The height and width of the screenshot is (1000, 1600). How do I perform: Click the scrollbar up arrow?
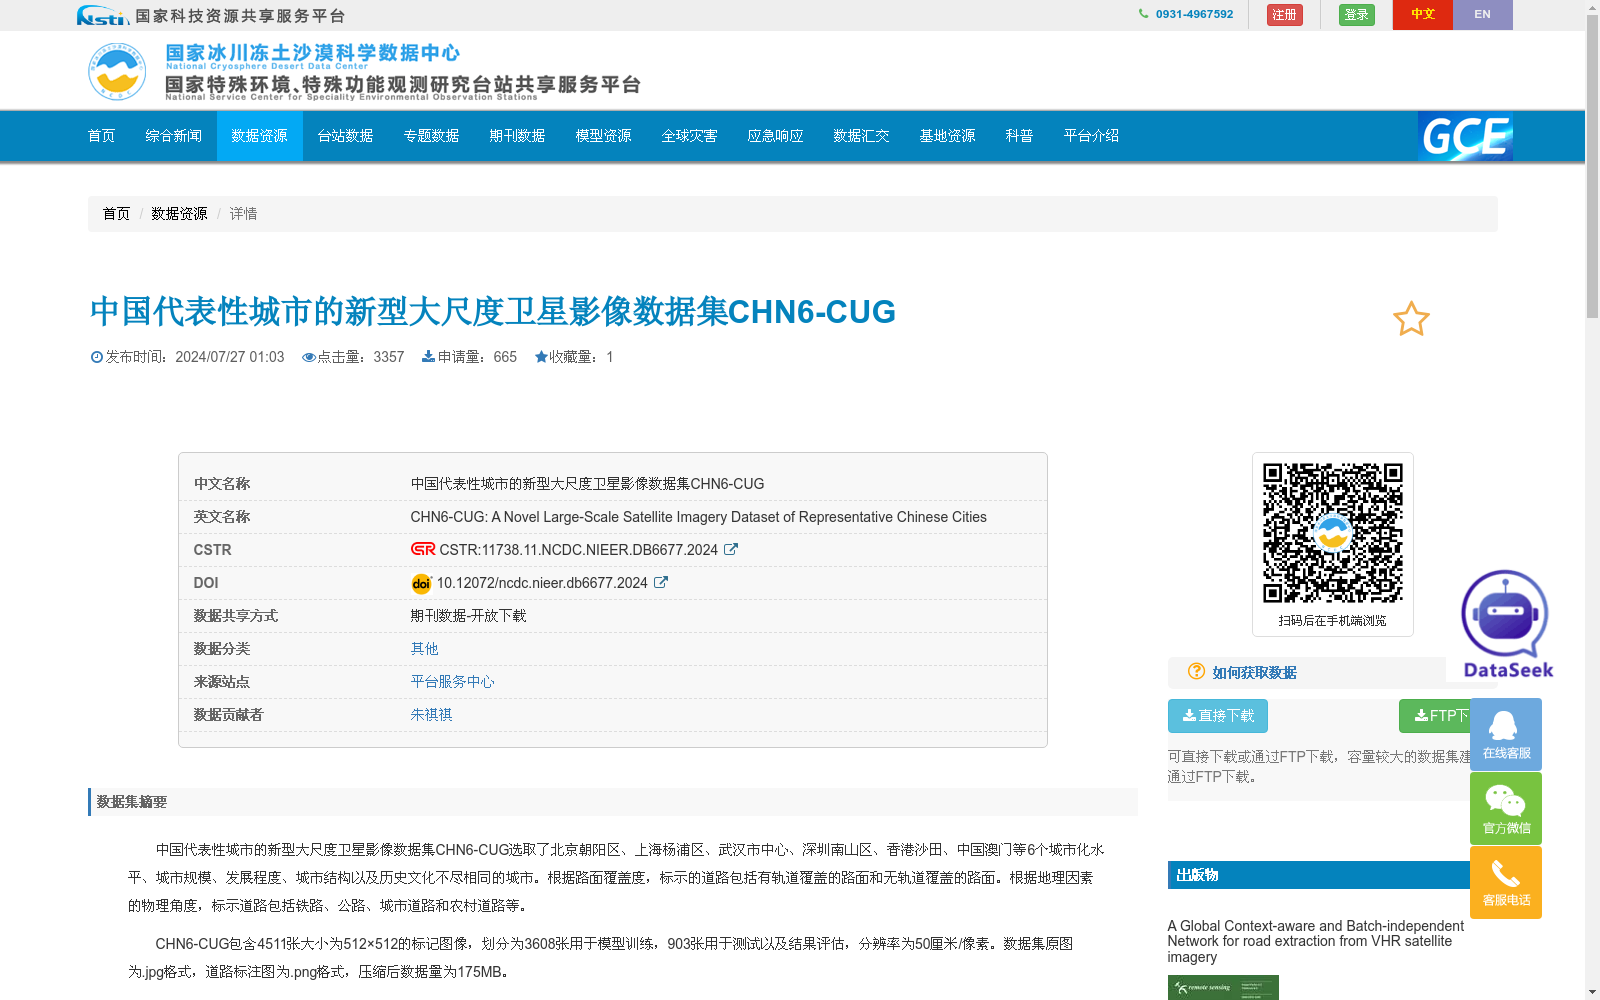point(1592,7)
